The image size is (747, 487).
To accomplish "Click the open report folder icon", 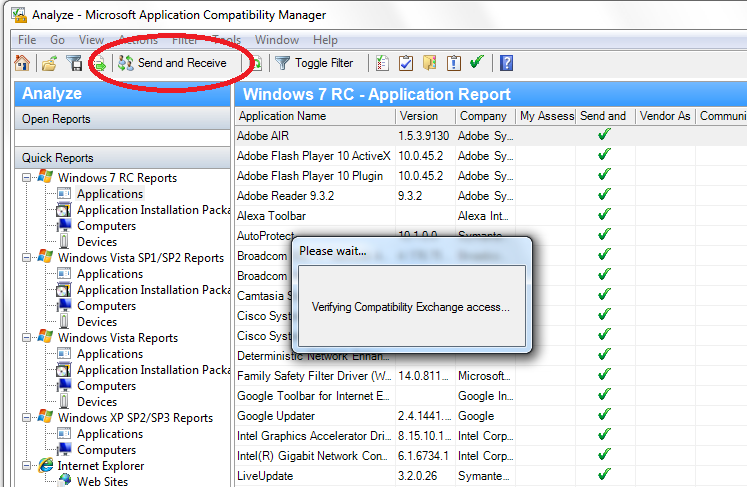I will coord(49,63).
